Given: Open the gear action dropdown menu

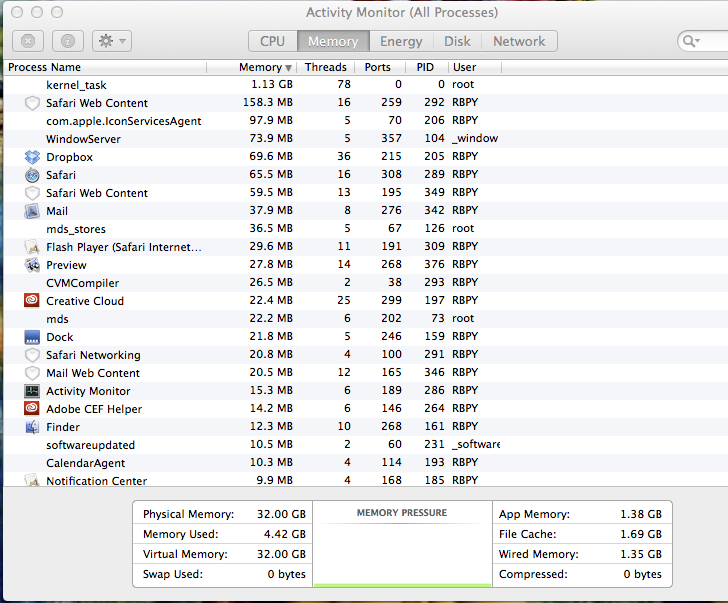Looking at the screenshot, I should 111,41.
